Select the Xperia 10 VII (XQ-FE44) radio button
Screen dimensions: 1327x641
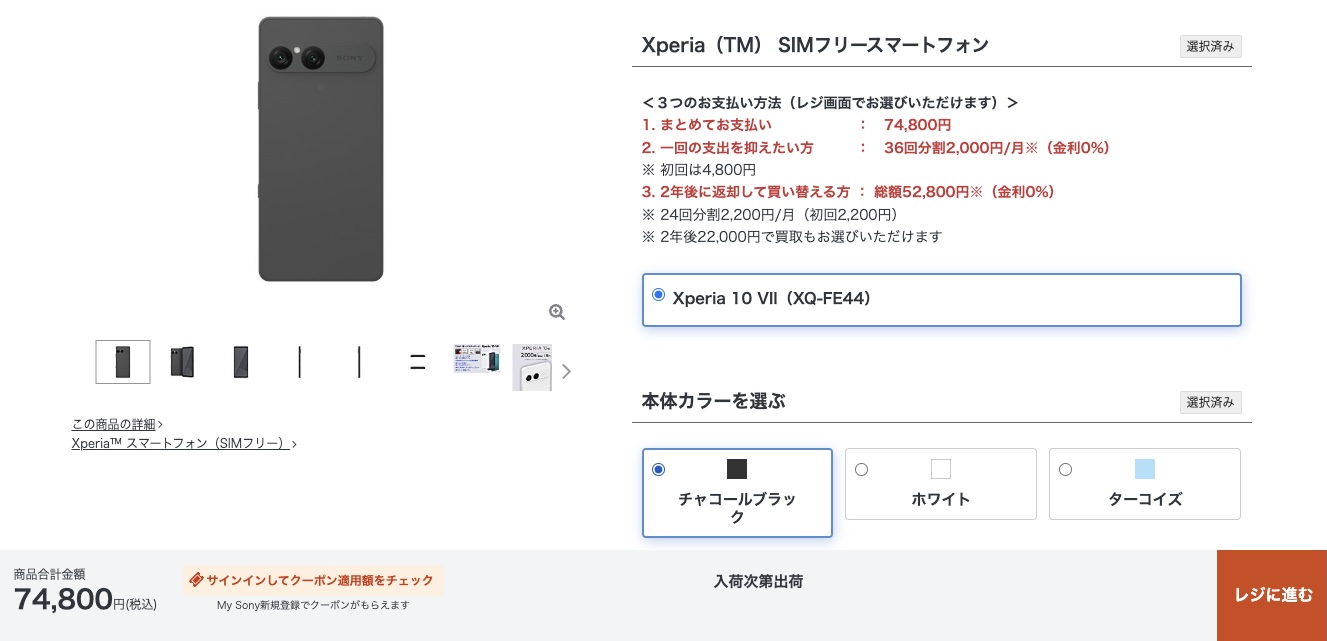coord(658,295)
